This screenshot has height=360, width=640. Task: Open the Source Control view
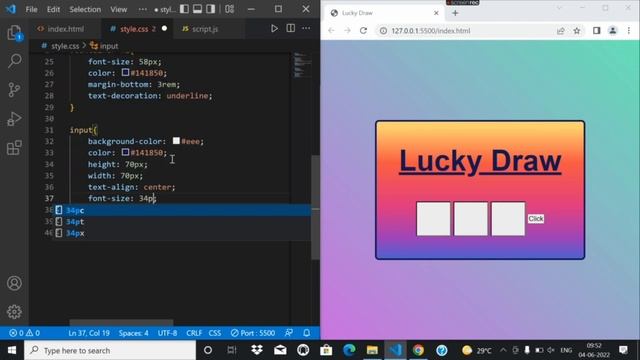(x=14, y=90)
